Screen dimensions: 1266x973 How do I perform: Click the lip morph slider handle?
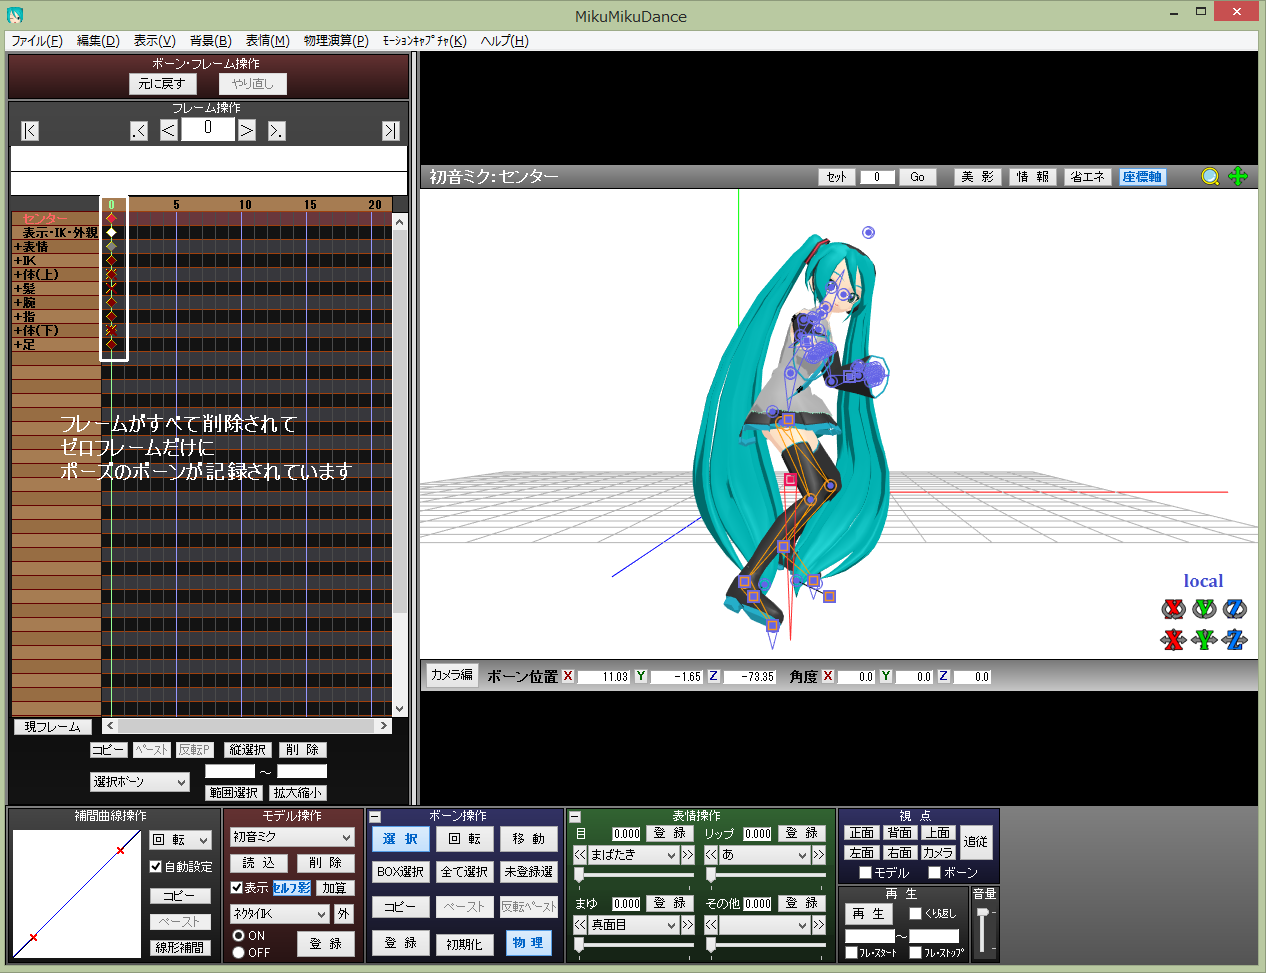click(x=711, y=875)
